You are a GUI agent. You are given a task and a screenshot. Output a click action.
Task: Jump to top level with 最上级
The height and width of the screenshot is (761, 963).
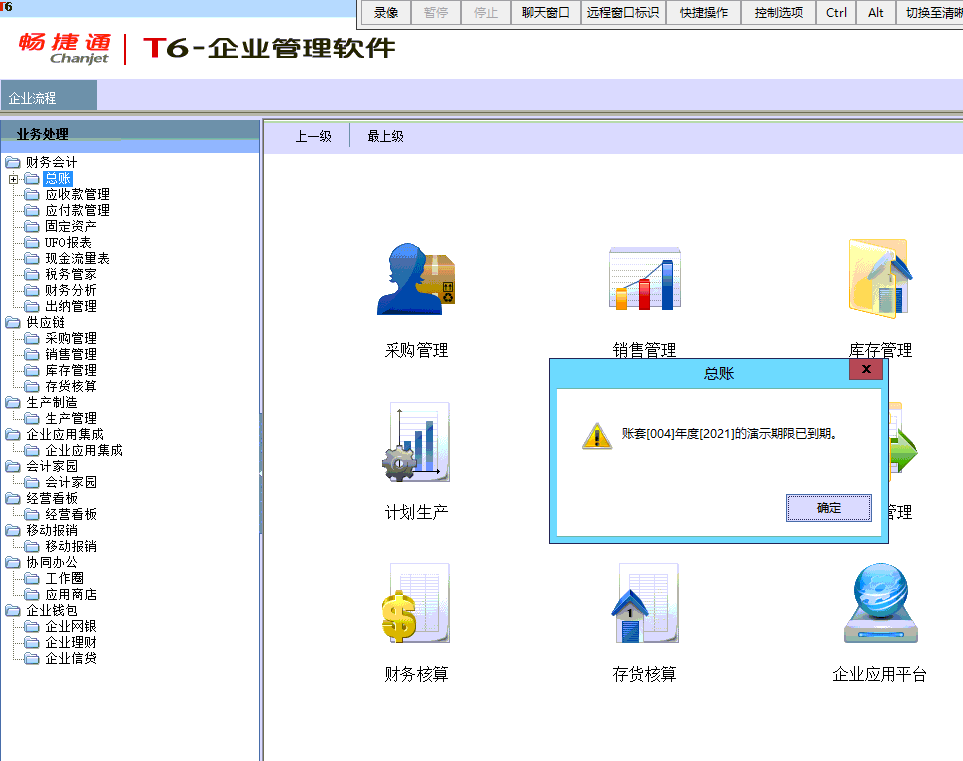[x=385, y=136]
